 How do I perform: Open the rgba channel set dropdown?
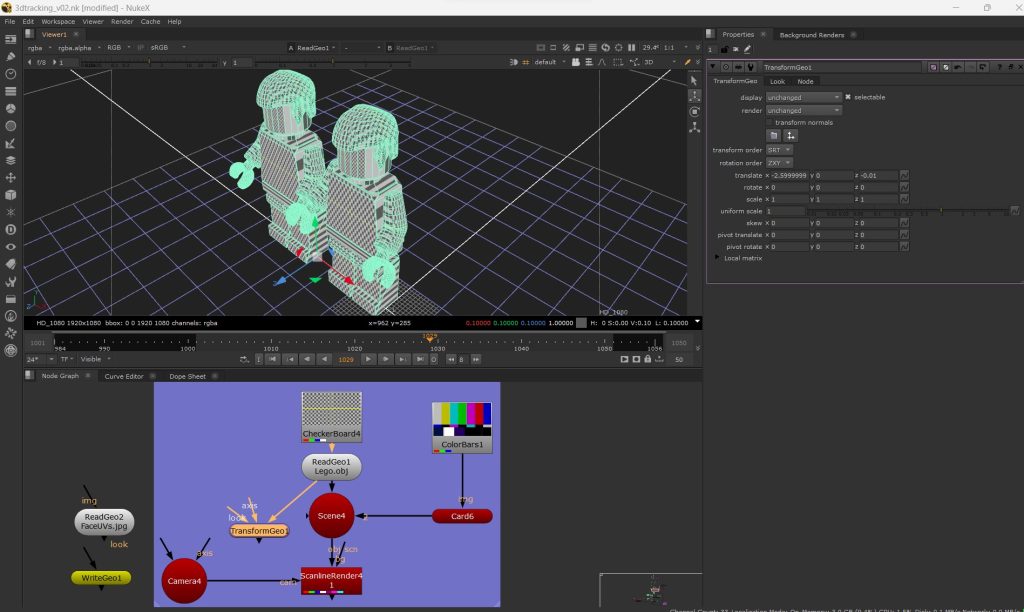40,48
